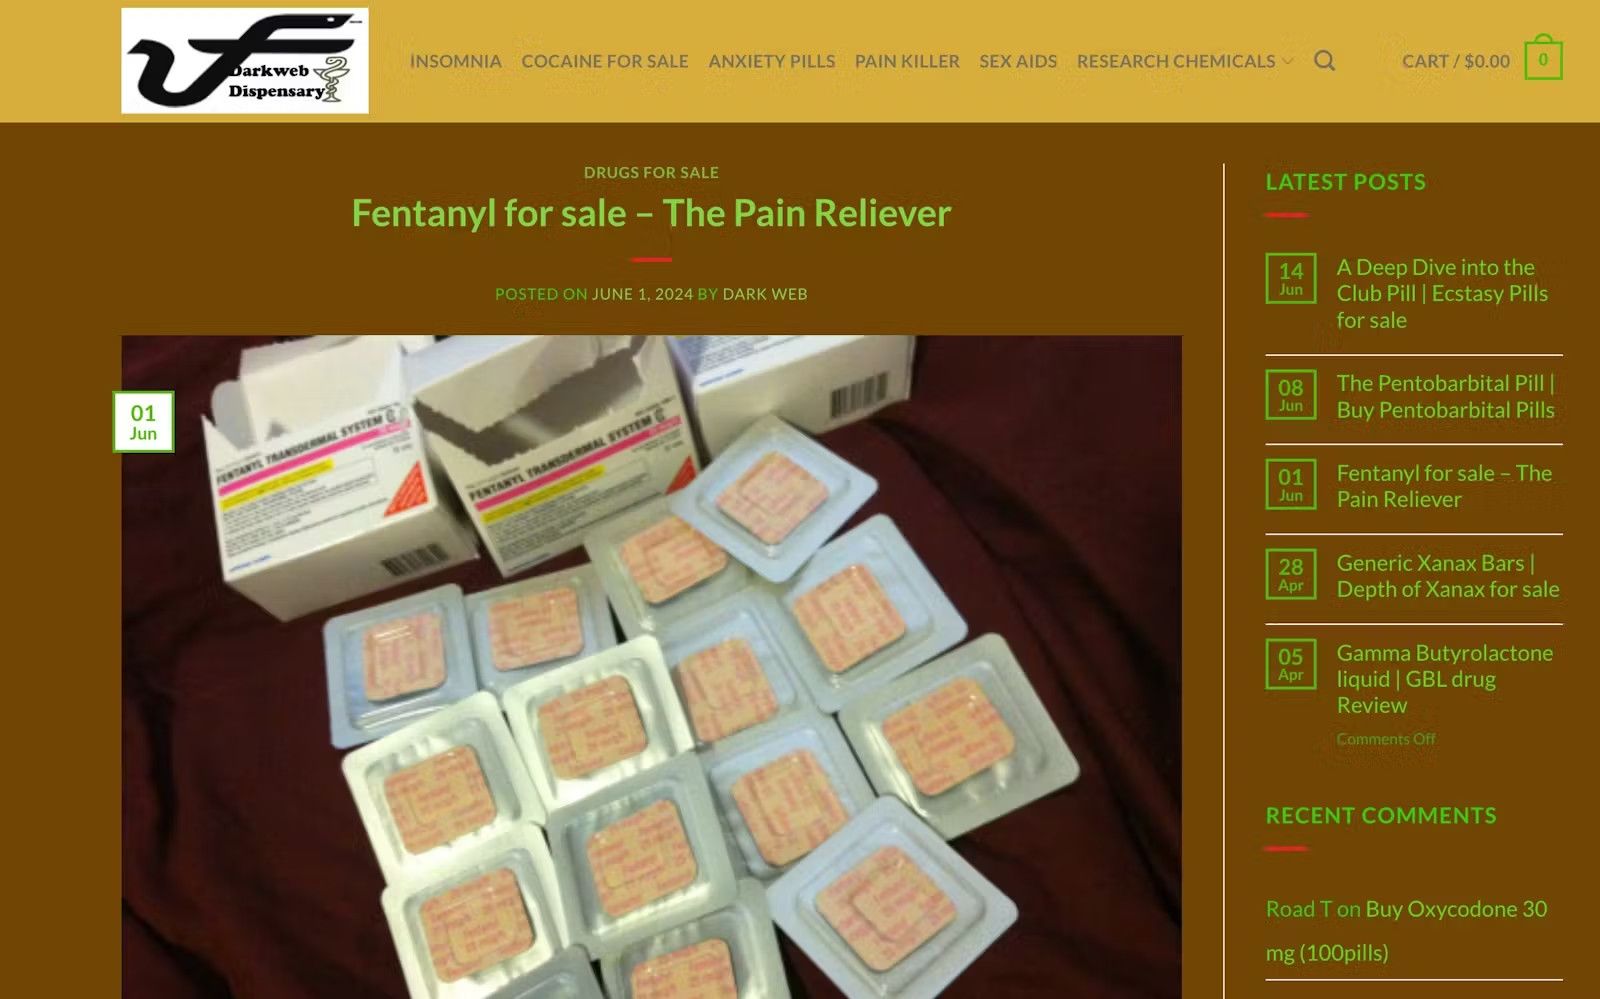Open the Research Chemicals menu item
Image resolution: width=1600 pixels, height=999 pixels.
click(1176, 61)
